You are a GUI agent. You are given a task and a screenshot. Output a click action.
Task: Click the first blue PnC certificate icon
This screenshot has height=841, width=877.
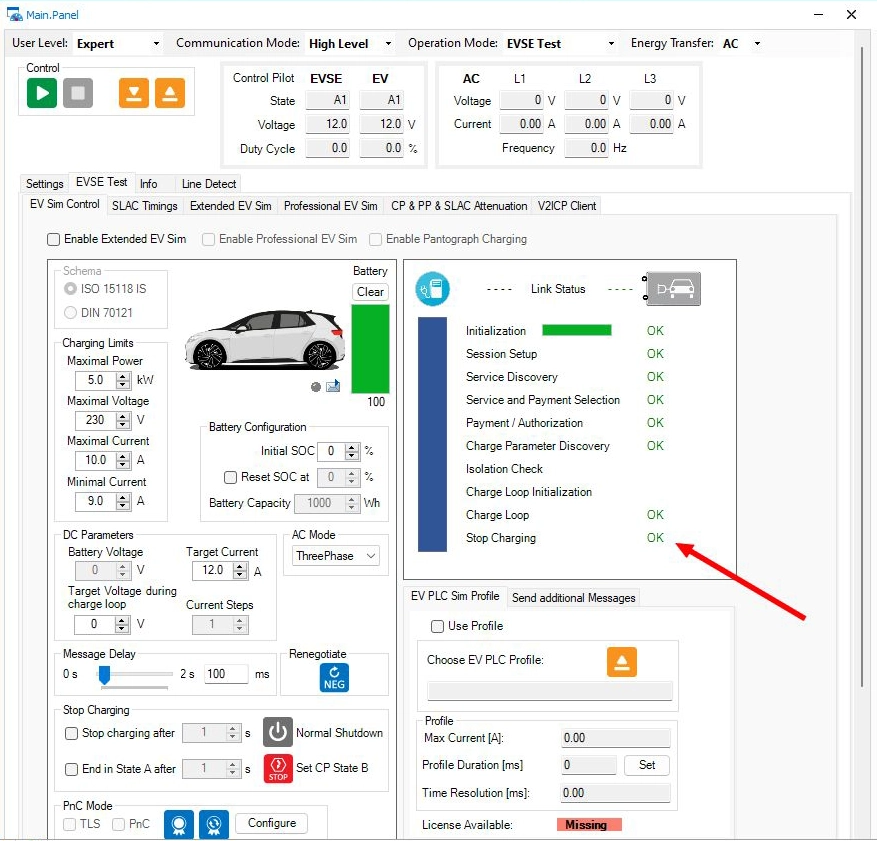[x=179, y=824]
